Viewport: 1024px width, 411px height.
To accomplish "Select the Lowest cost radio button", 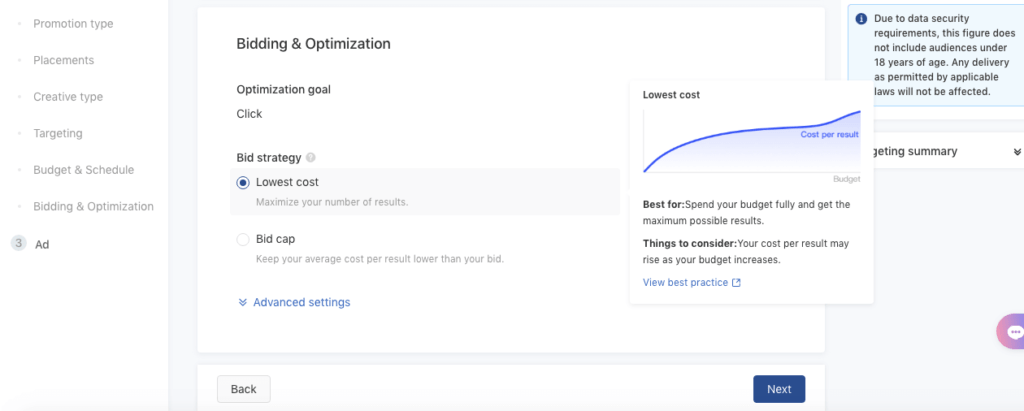I will pyautogui.click(x=243, y=183).
